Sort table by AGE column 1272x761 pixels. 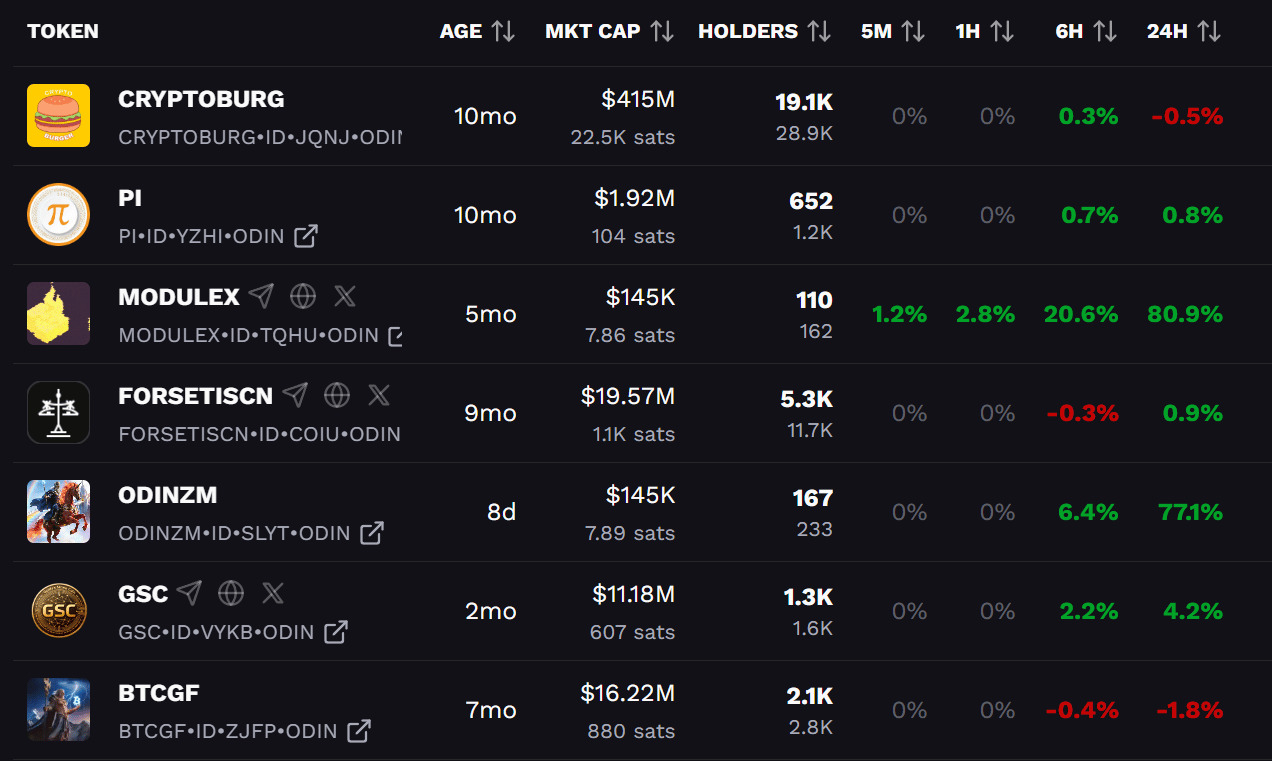[x=504, y=31]
